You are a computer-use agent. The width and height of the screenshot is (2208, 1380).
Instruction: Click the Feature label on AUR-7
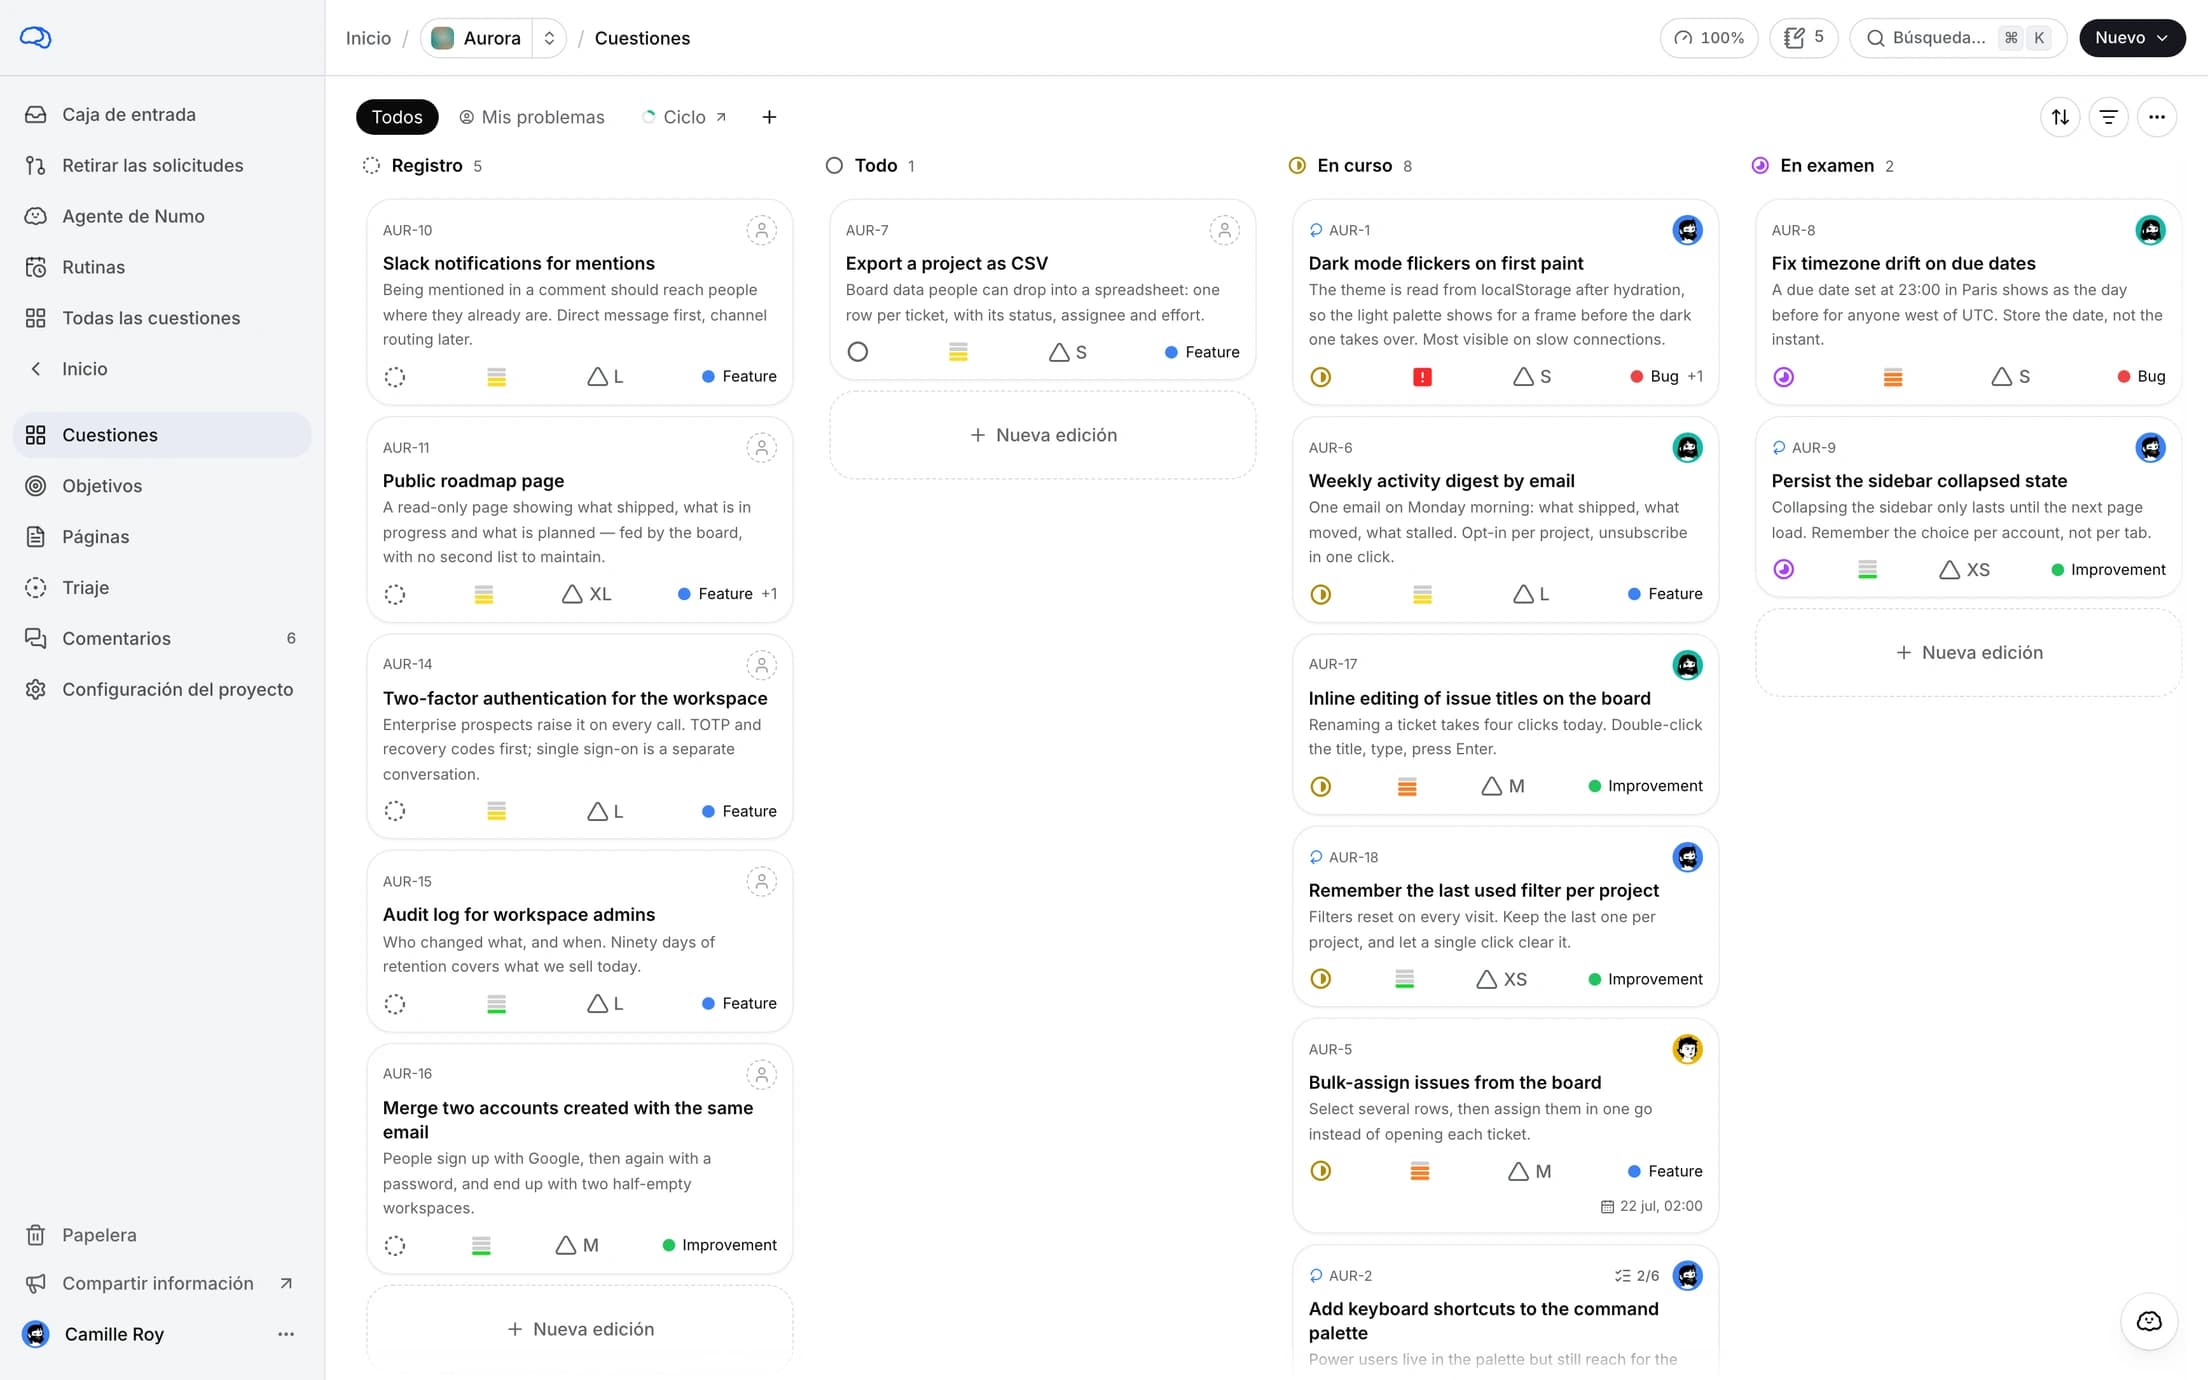[1202, 352]
